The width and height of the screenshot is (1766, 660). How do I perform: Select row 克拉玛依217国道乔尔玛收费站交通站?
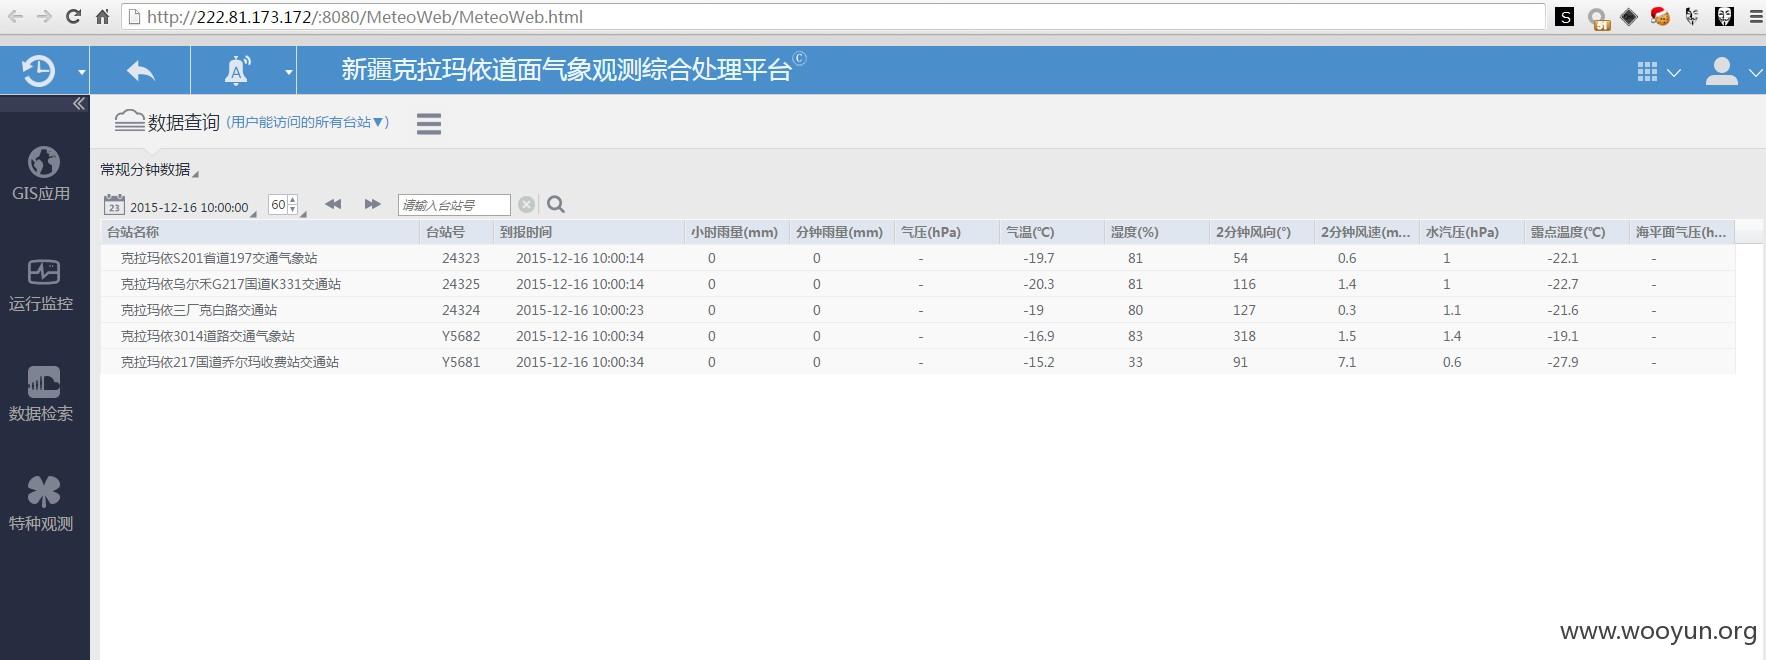918,362
